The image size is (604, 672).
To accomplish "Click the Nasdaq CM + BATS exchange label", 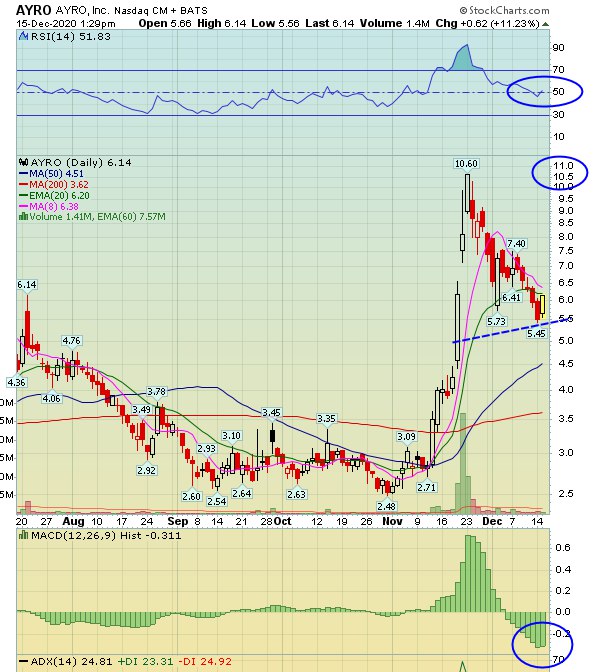I will coord(161,10).
